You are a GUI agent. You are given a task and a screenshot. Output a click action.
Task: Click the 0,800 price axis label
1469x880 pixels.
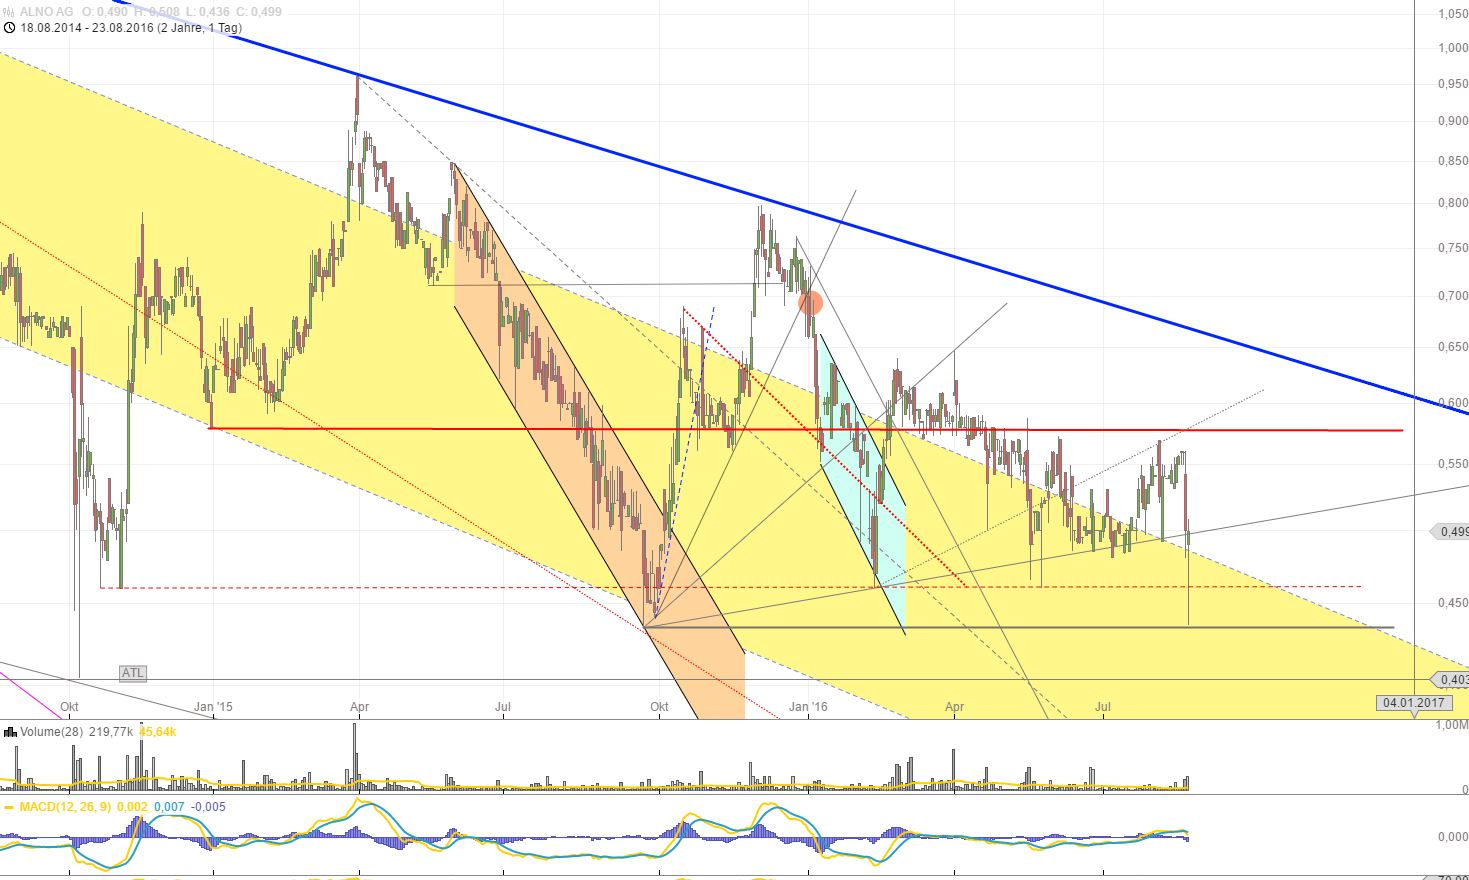1452,203
